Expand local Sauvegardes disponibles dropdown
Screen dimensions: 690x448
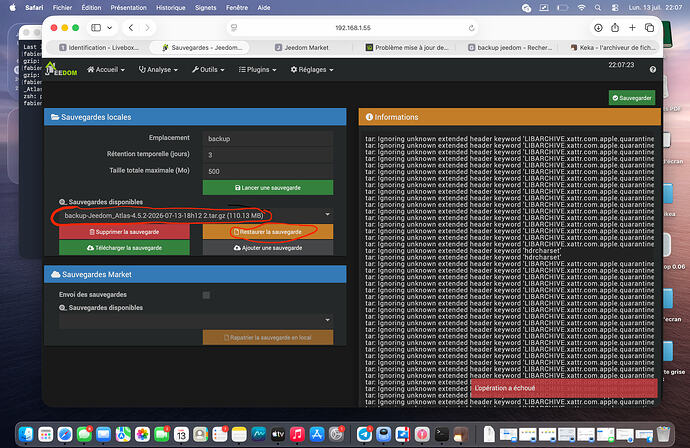tap(195, 215)
